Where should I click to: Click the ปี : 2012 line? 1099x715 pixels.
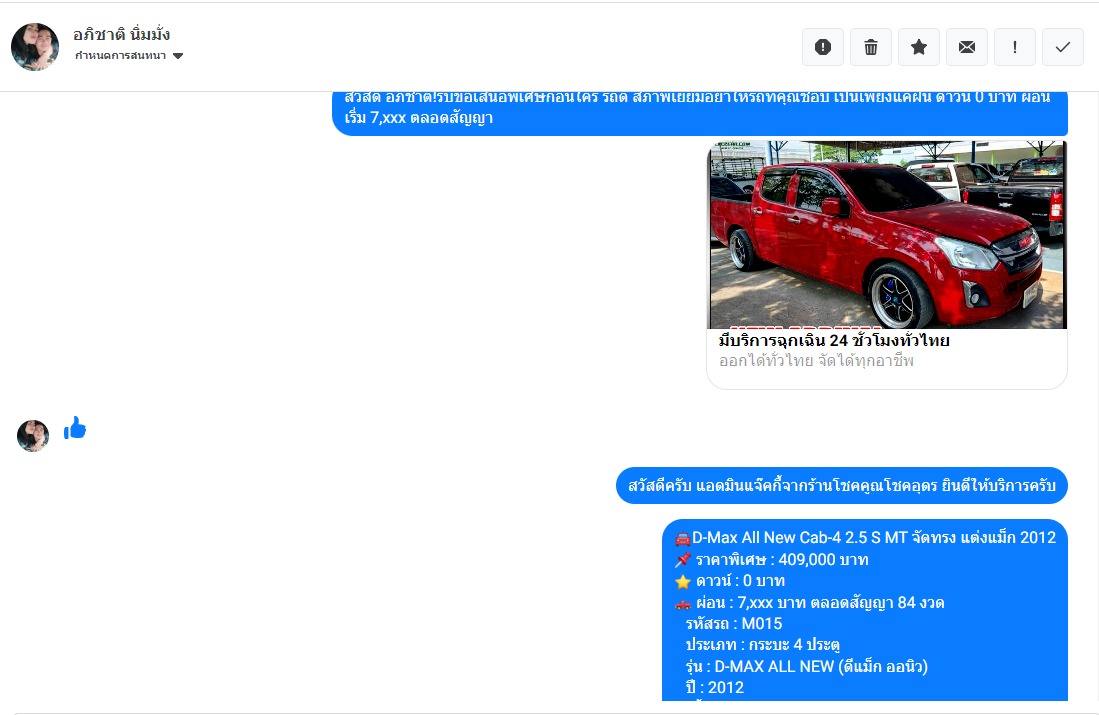click(715, 688)
